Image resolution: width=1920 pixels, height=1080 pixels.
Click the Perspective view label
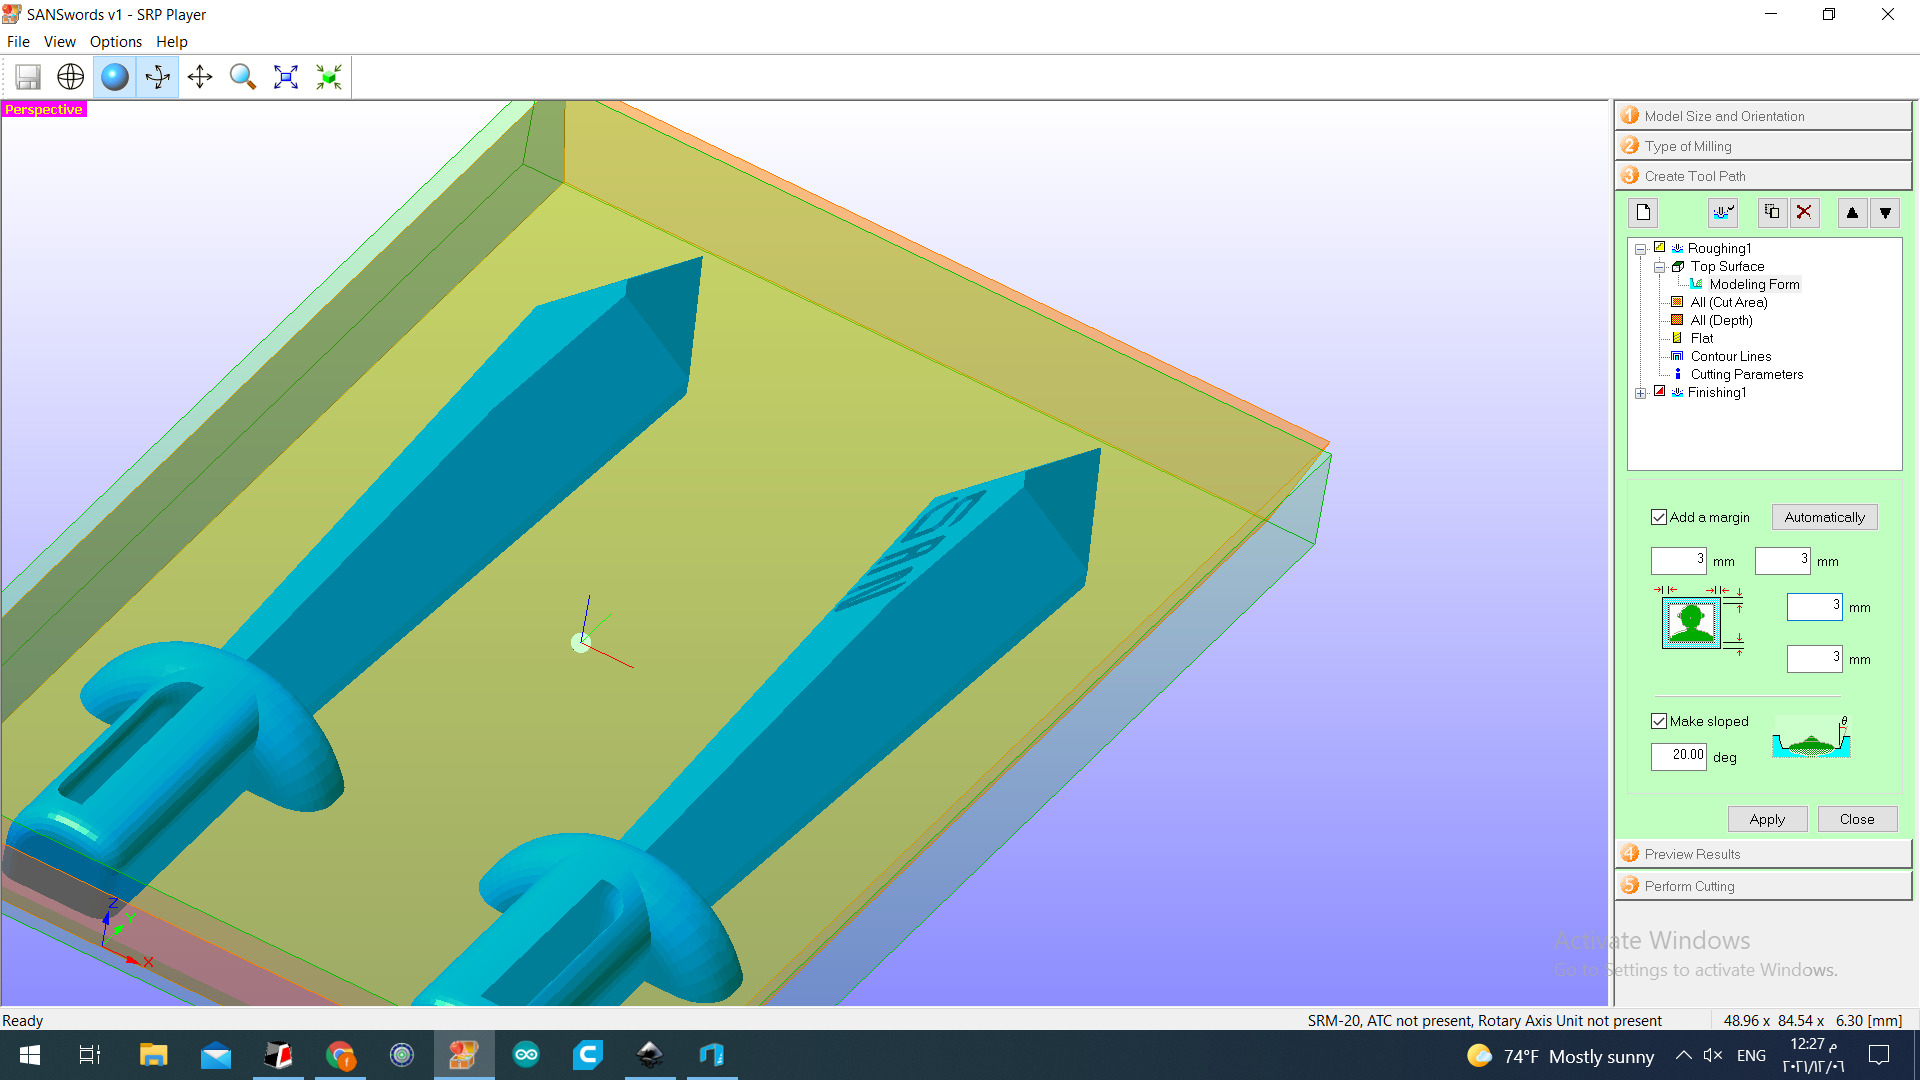point(44,109)
